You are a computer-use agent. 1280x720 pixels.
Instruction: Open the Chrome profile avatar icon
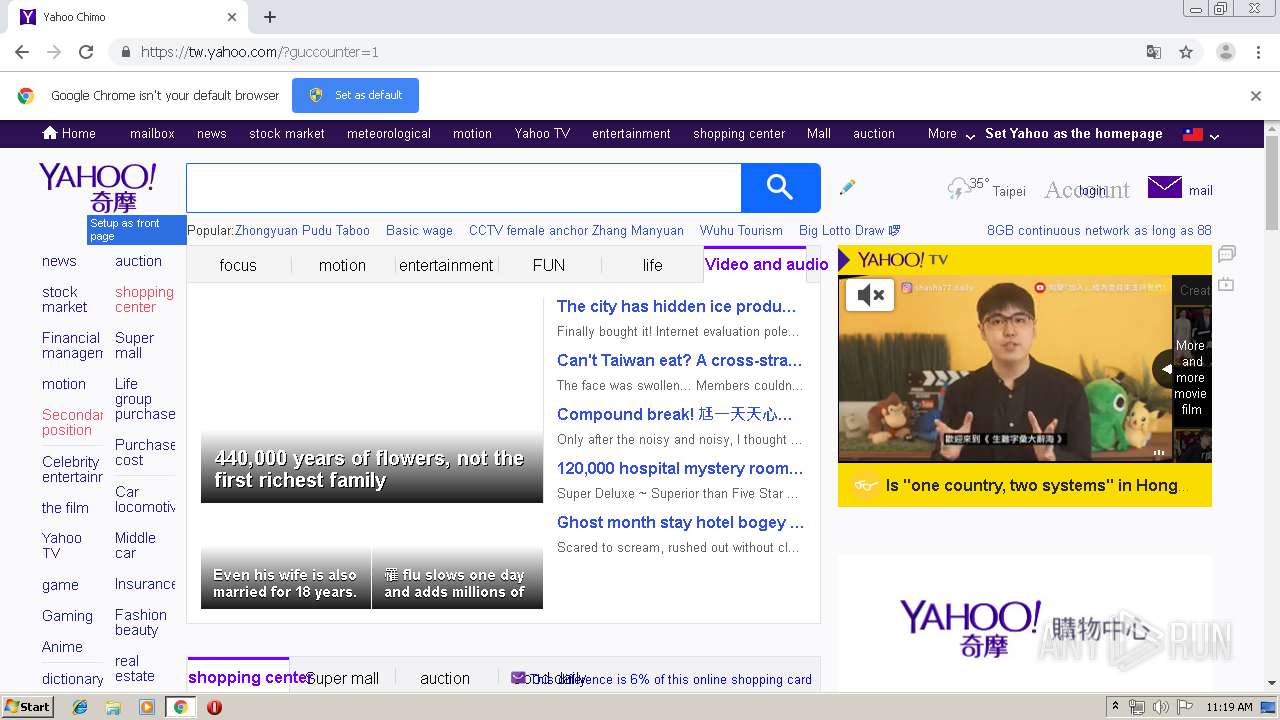pos(1225,52)
